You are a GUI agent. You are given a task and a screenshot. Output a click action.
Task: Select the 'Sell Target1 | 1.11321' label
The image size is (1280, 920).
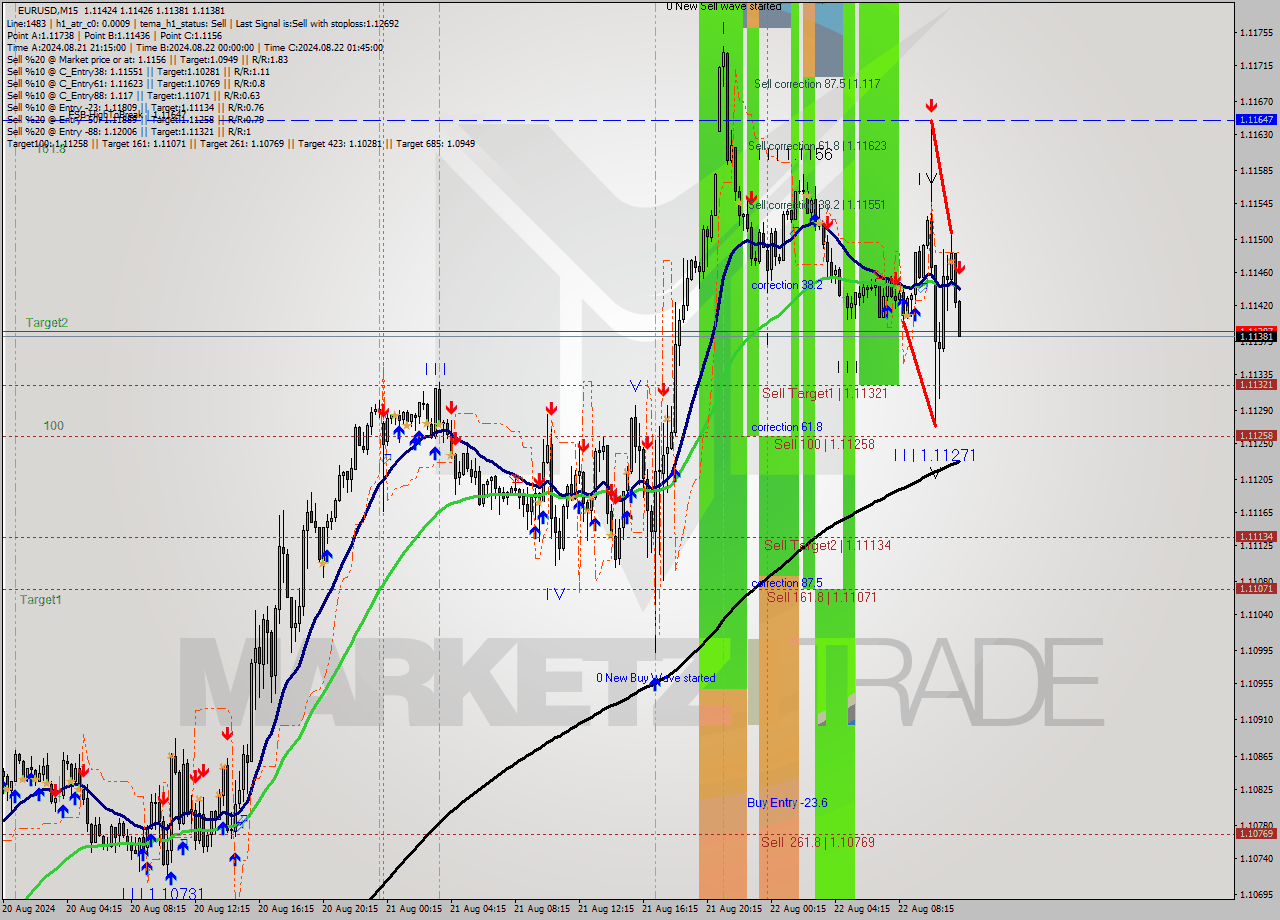pos(825,393)
